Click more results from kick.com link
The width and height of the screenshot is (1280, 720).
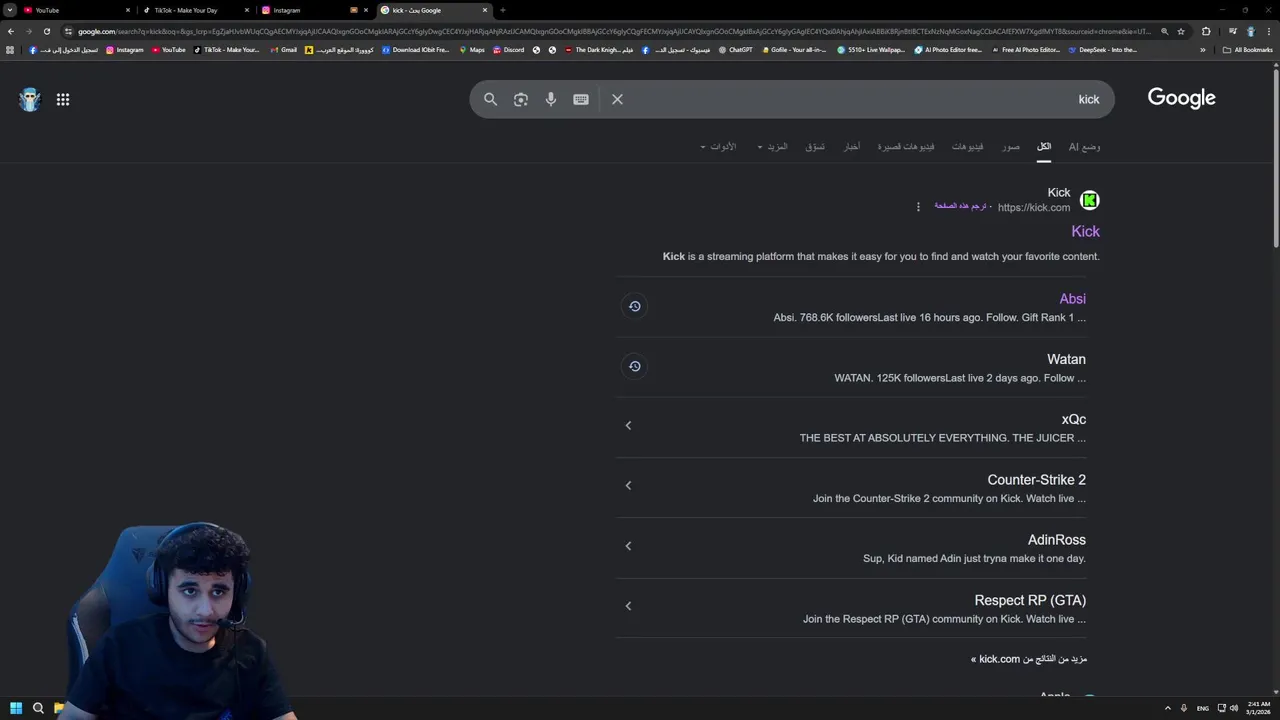point(1029,659)
